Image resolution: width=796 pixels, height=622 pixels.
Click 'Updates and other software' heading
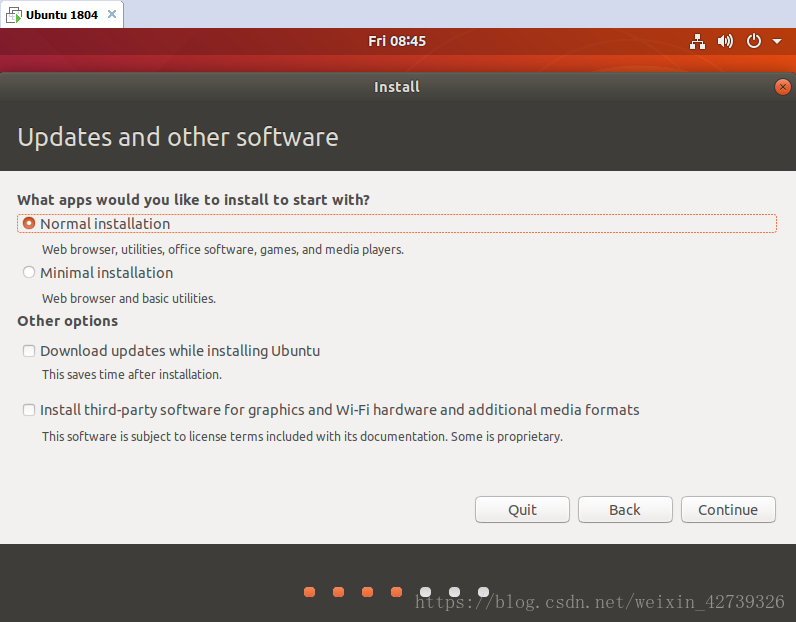click(178, 138)
